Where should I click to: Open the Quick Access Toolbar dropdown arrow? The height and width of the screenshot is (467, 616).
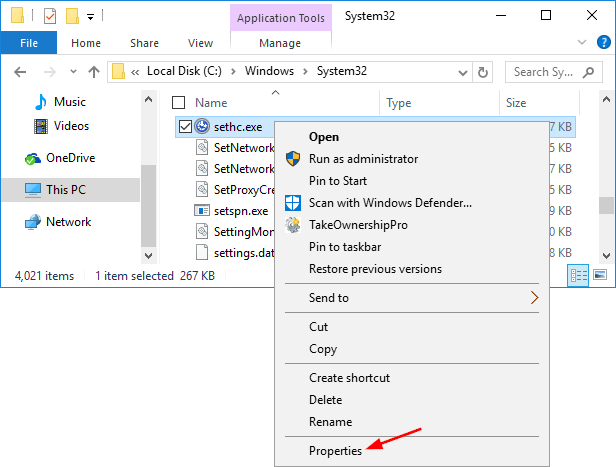click(90, 17)
